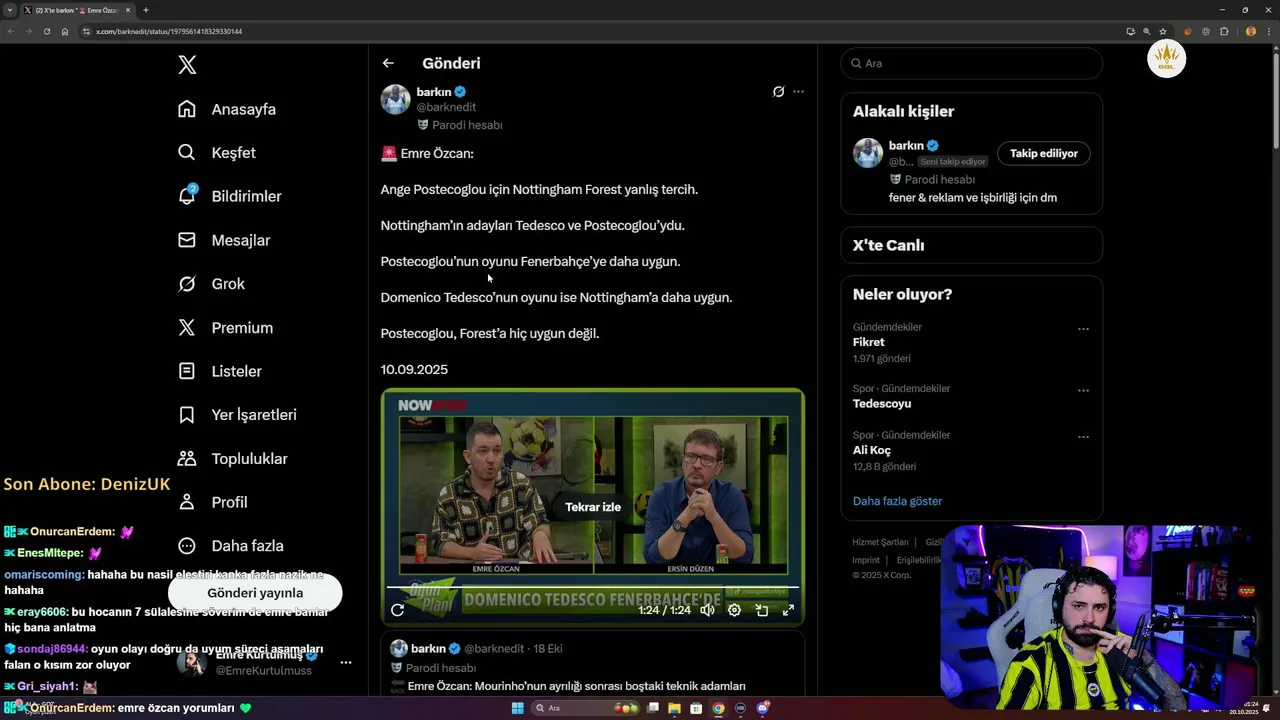Click the Listeler list icon
Image resolution: width=1280 pixels, height=720 pixels.
point(187,371)
